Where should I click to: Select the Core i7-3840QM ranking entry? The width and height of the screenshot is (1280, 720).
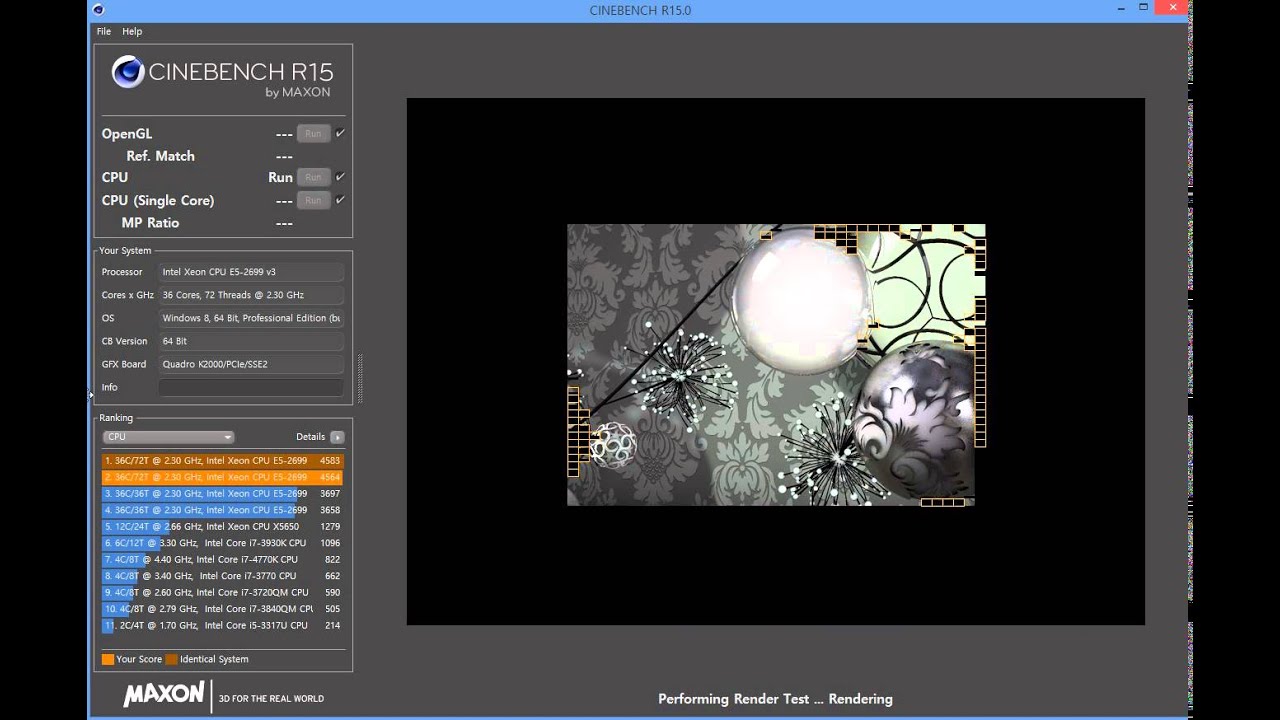[222, 609]
